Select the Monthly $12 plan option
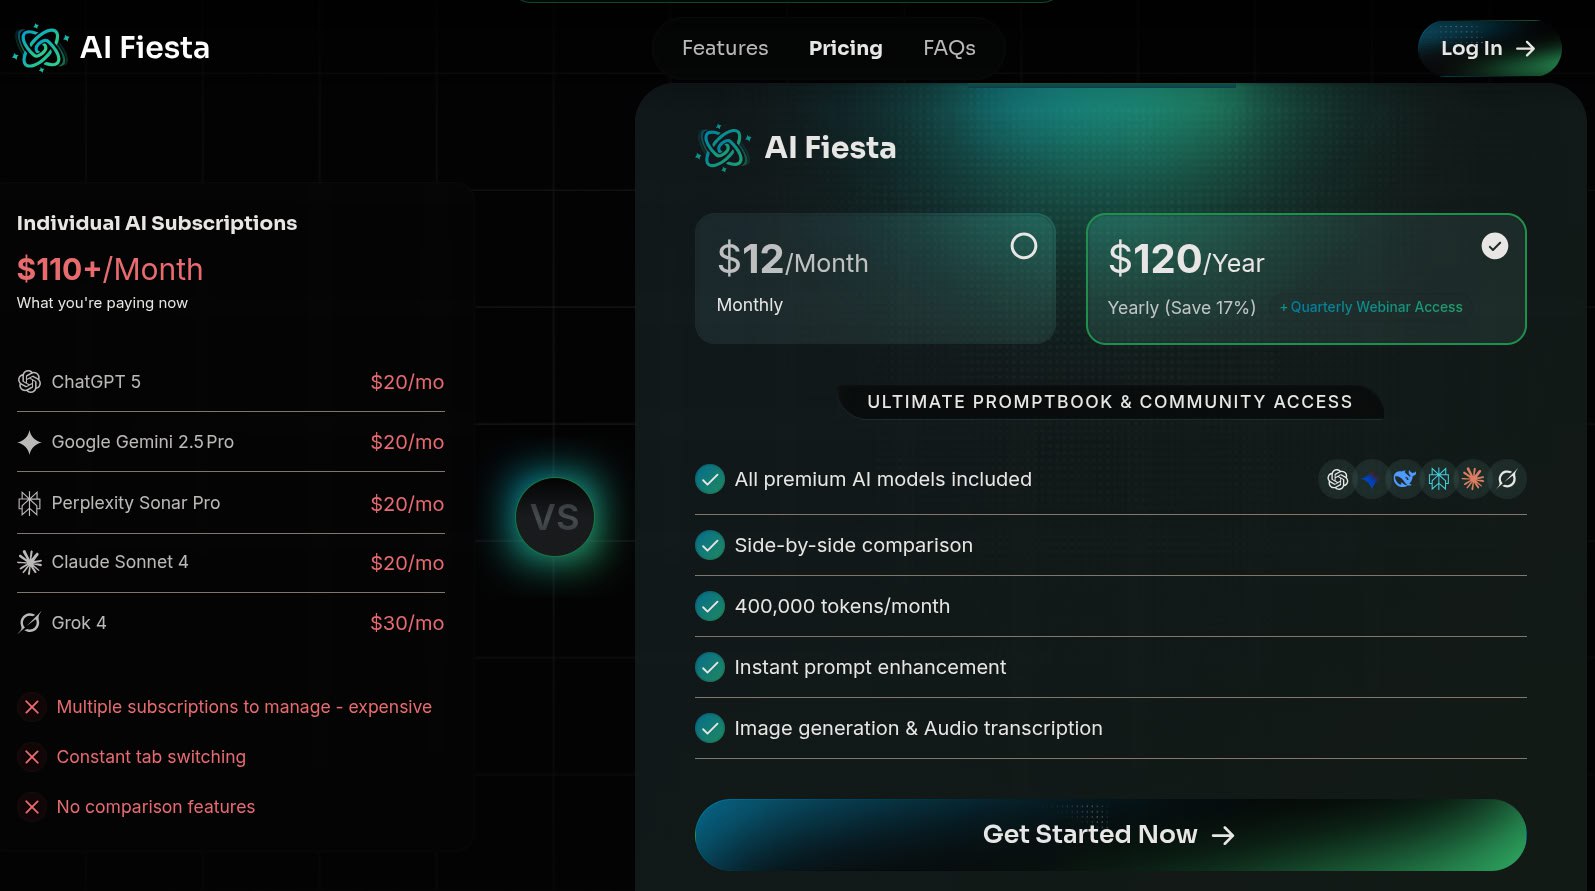Screen dimensions: 1595x891 [875, 278]
